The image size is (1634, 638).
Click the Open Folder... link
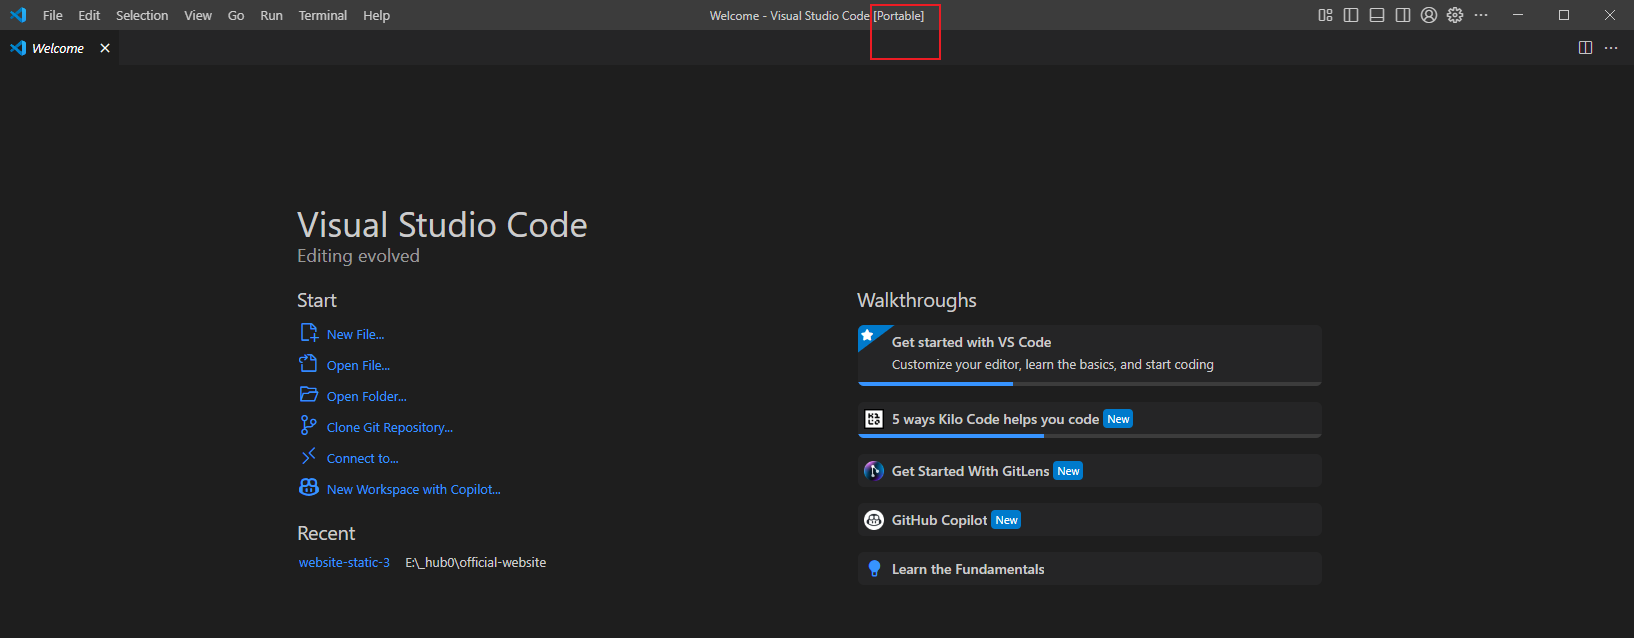367,396
